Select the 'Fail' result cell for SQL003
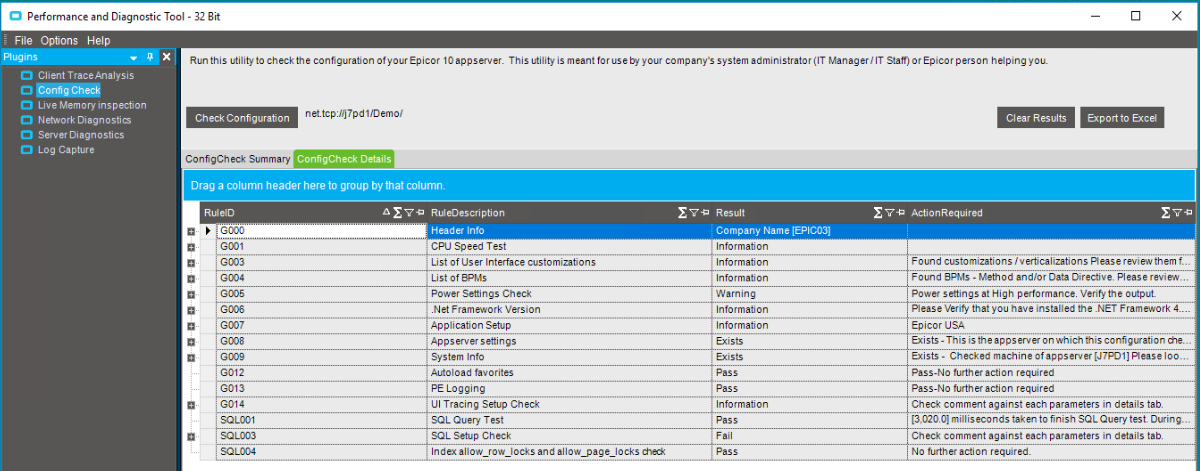The width and height of the screenshot is (1200, 471). (809, 437)
